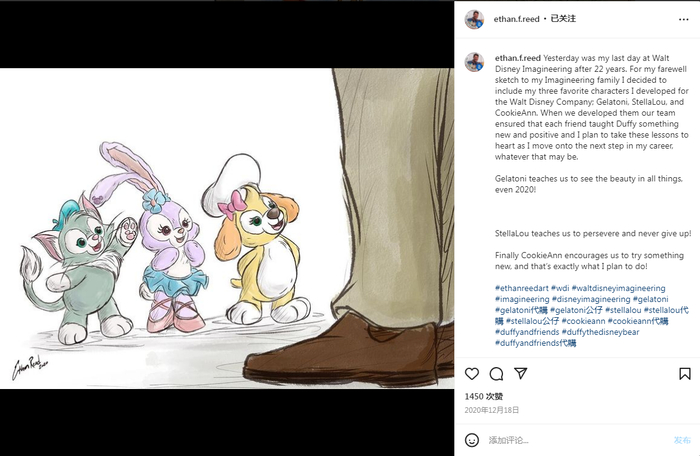Screen dimensions: 700x456
Task: Click the 发布 post comment button
Action: pyautogui.click(x=682, y=440)
